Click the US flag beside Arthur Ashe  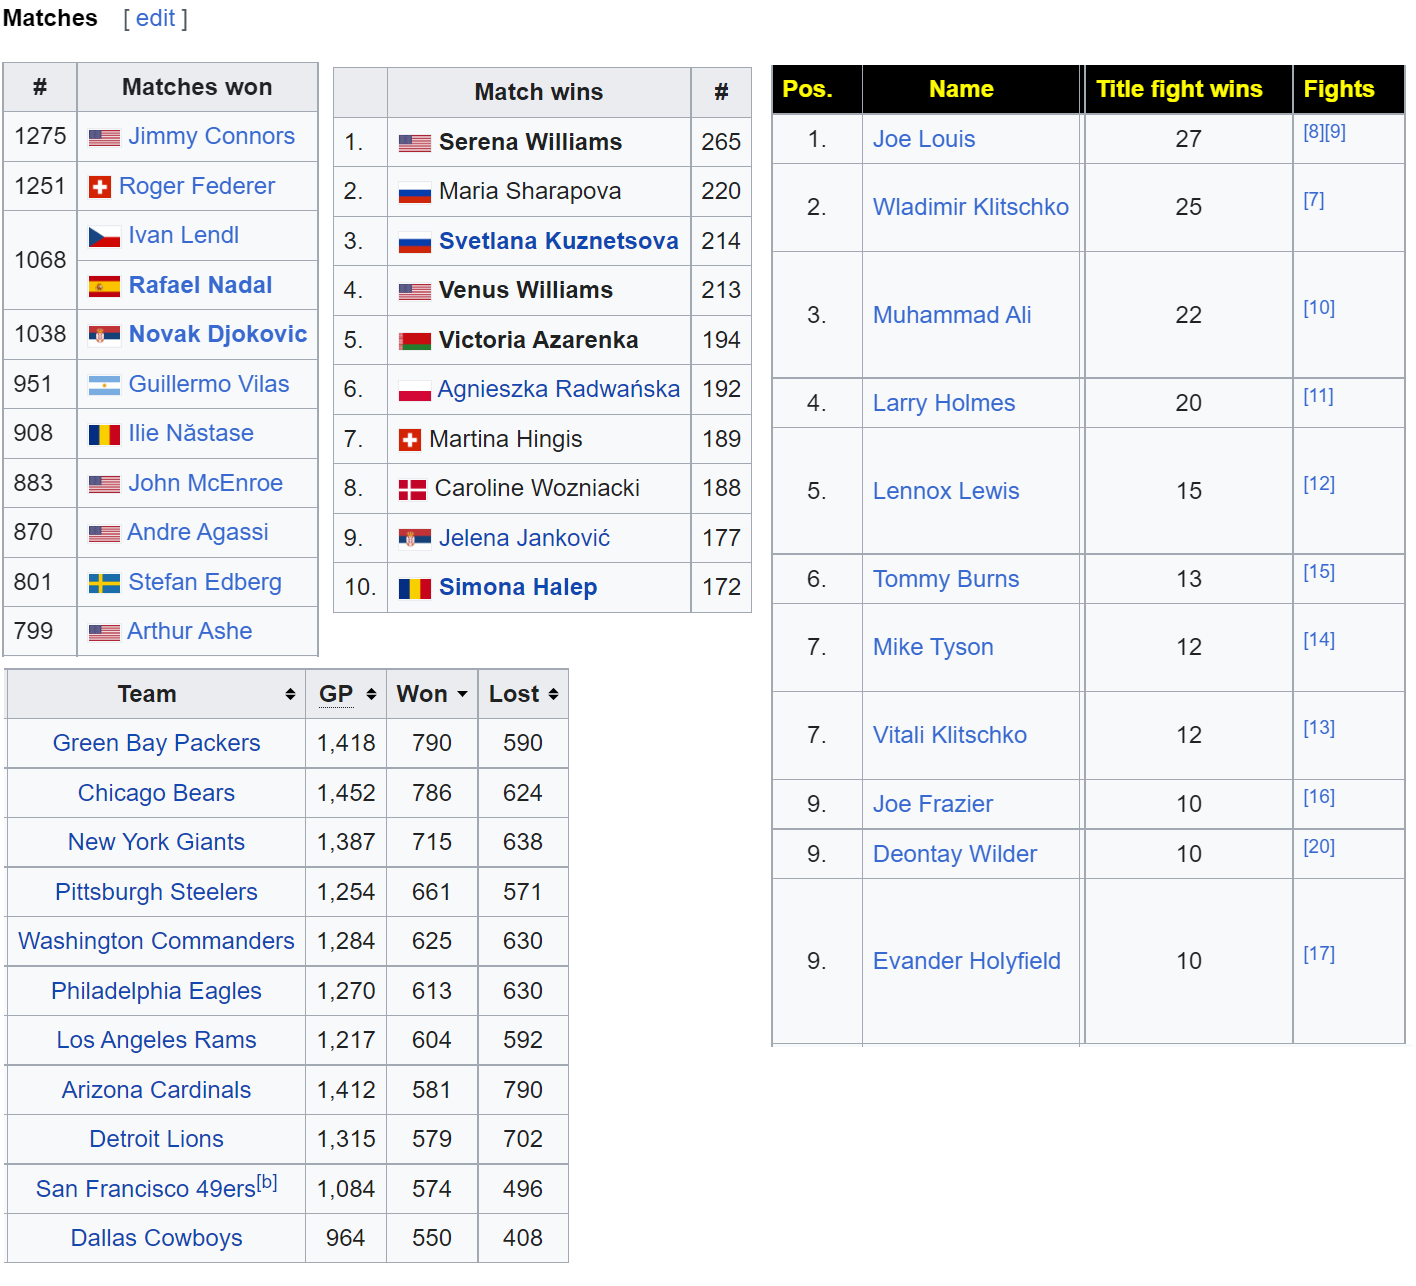[x=104, y=633]
